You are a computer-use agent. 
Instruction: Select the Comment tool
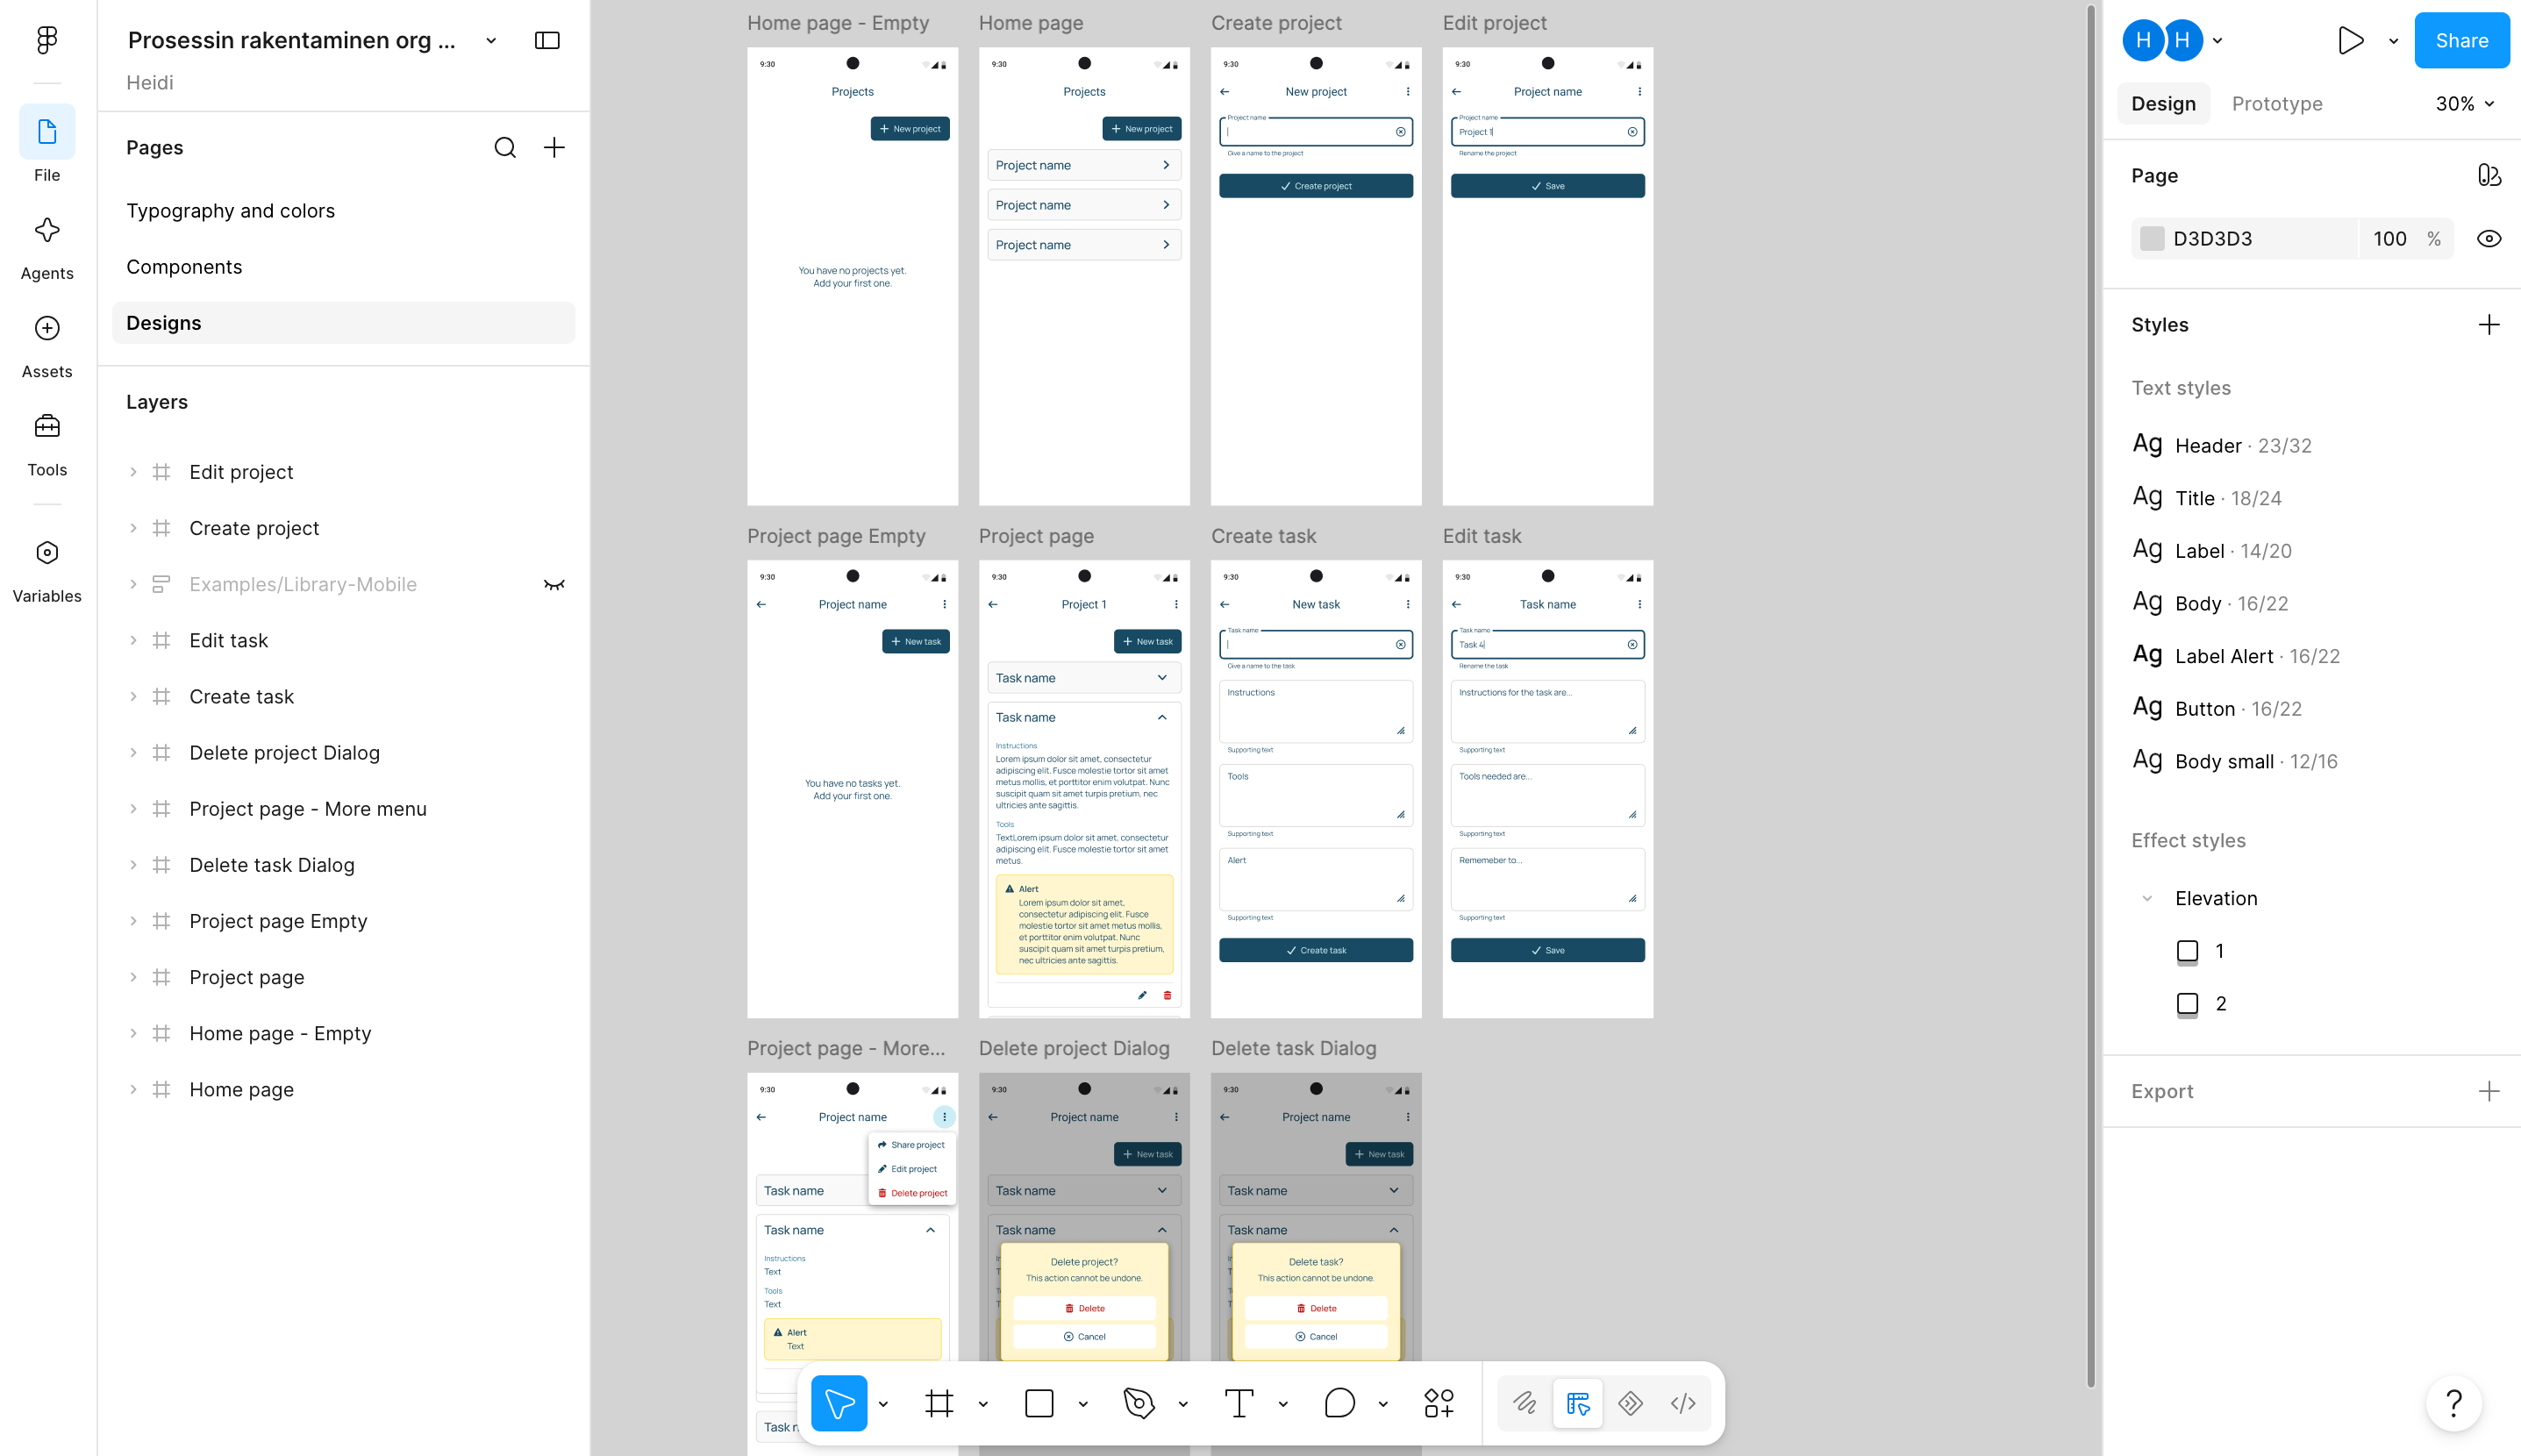[1339, 1403]
